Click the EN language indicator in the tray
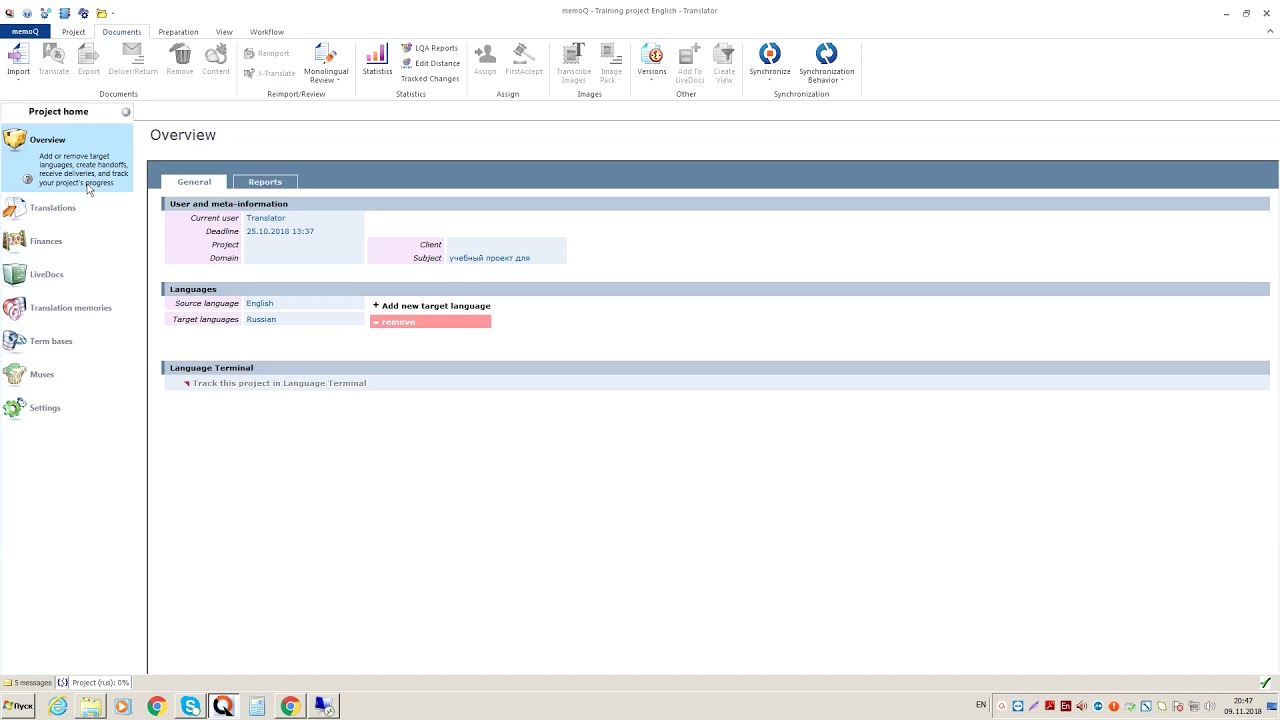The width and height of the screenshot is (1280, 720). coord(981,705)
